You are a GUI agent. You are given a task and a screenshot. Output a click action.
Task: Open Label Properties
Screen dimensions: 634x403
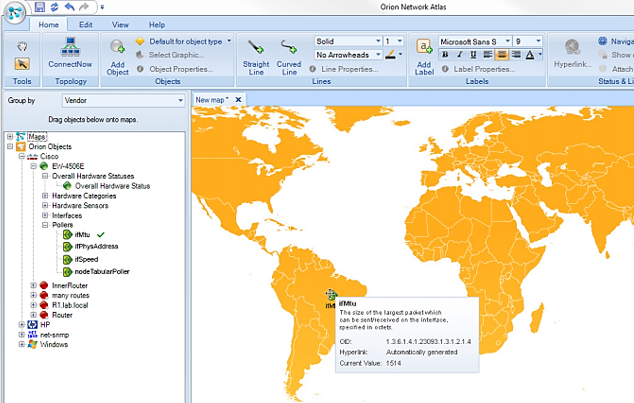coord(478,69)
